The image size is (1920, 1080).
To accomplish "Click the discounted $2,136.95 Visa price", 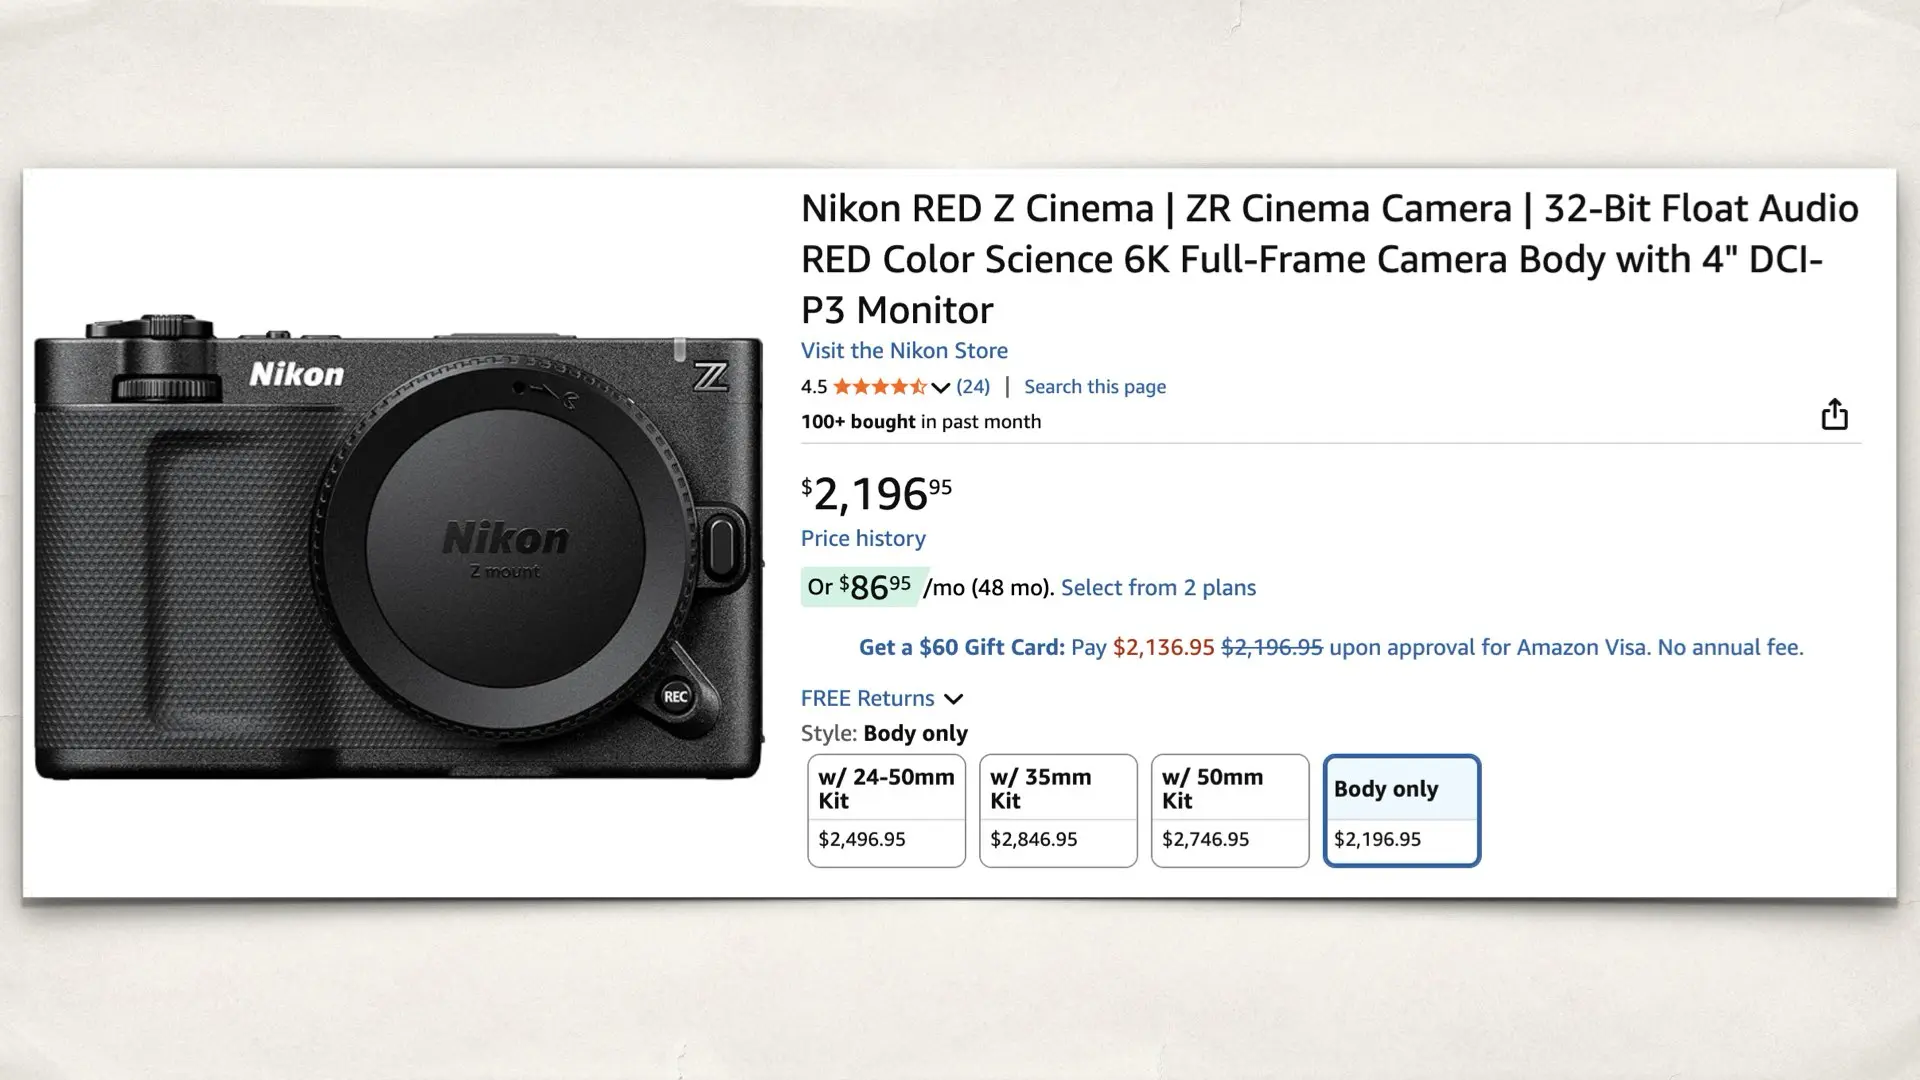I will [x=1163, y=647].
